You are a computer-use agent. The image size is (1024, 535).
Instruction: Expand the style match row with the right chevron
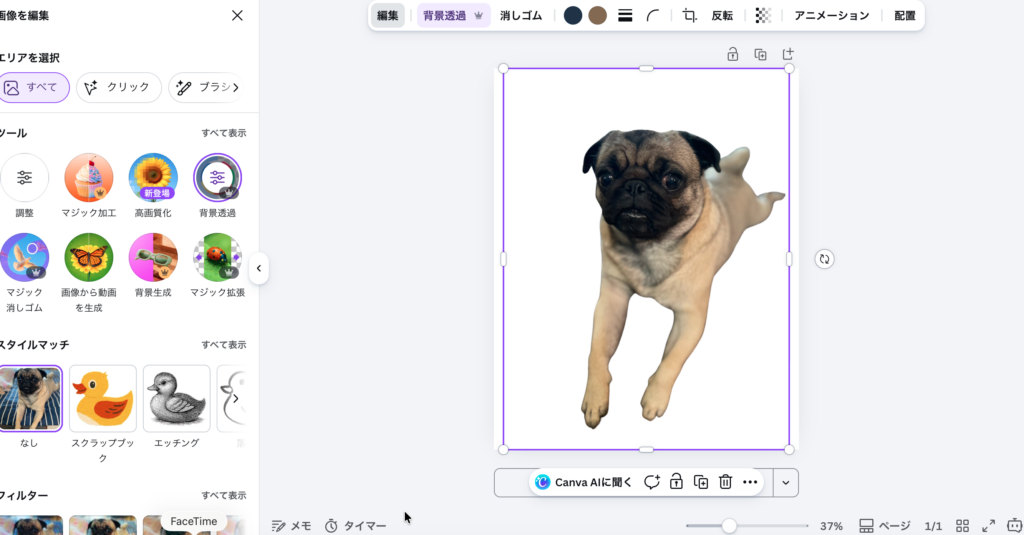point(236,398)
